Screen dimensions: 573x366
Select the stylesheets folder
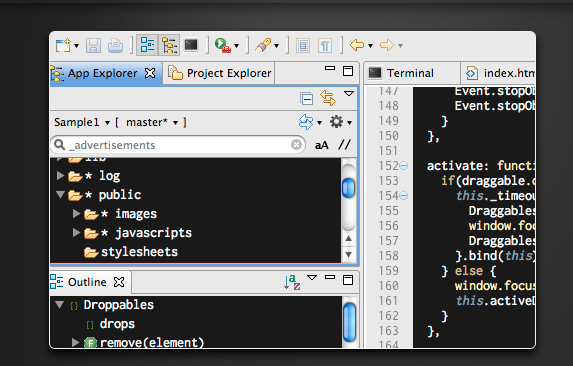(130, 252)
